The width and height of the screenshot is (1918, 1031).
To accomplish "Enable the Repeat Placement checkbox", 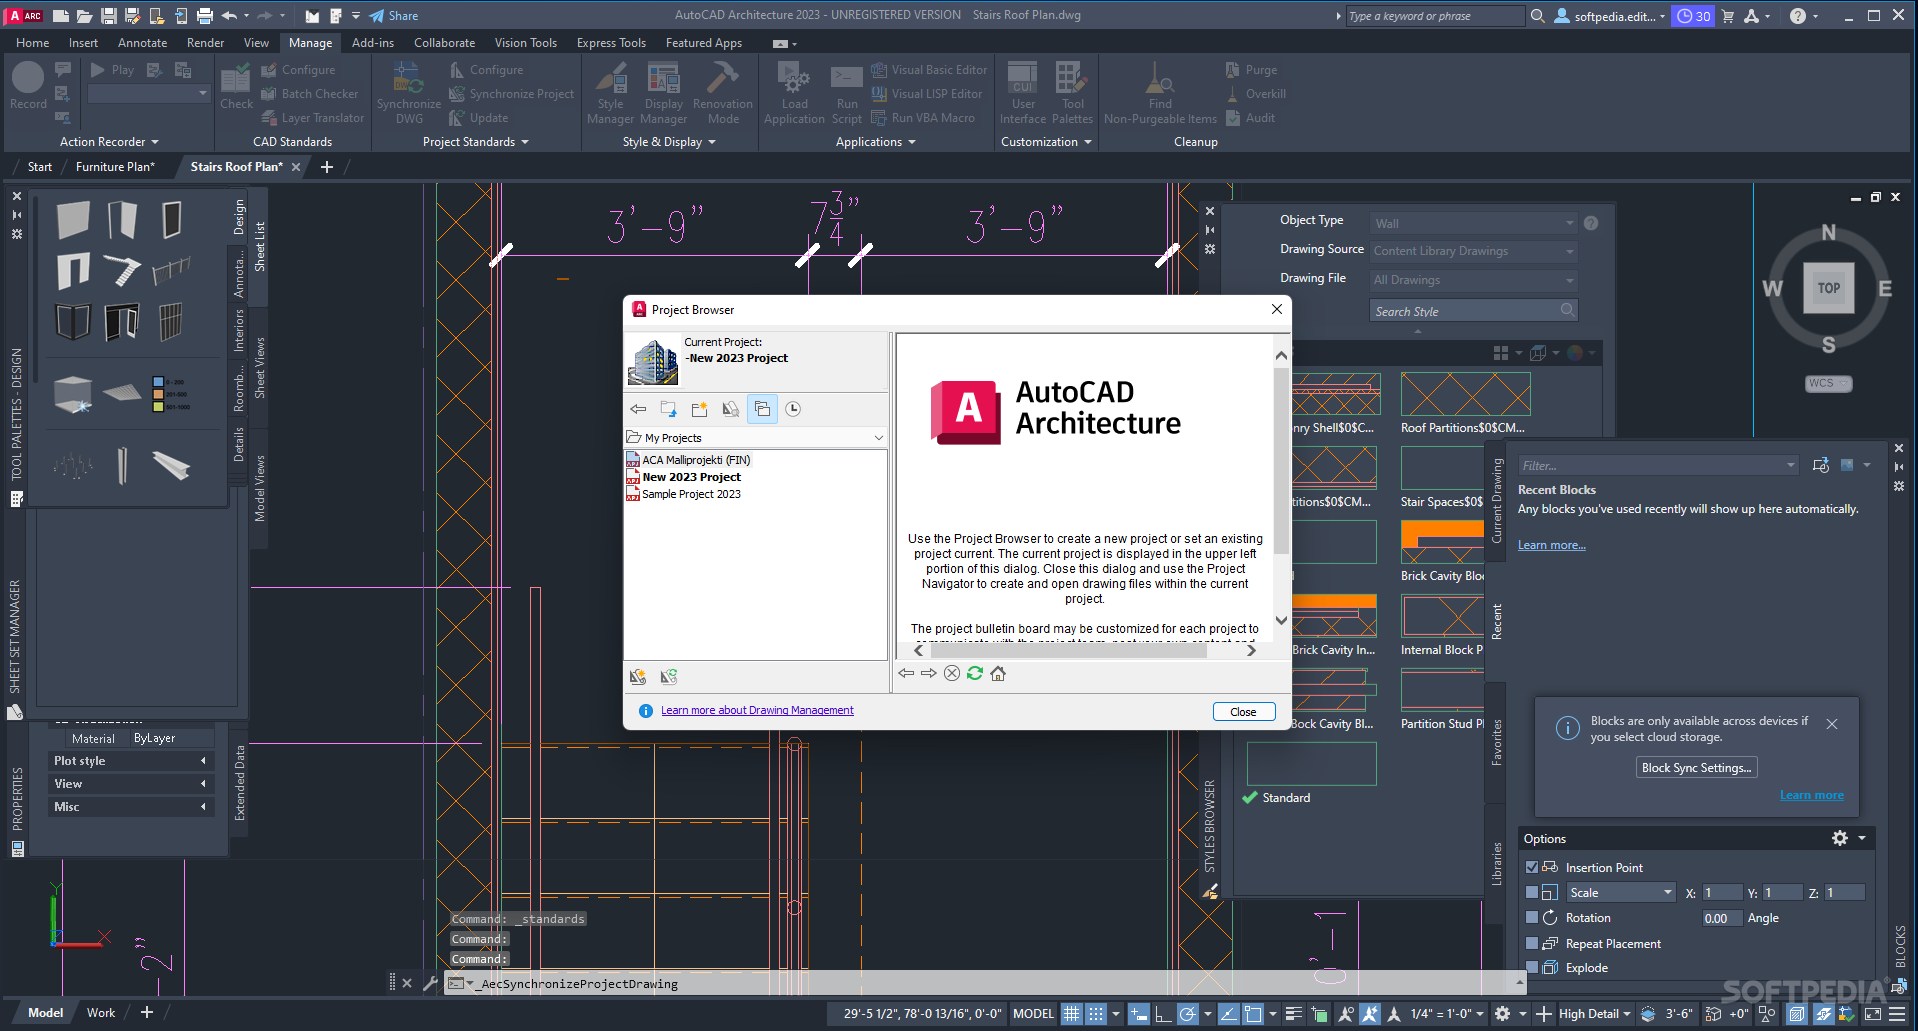I will coord(1532,943).
